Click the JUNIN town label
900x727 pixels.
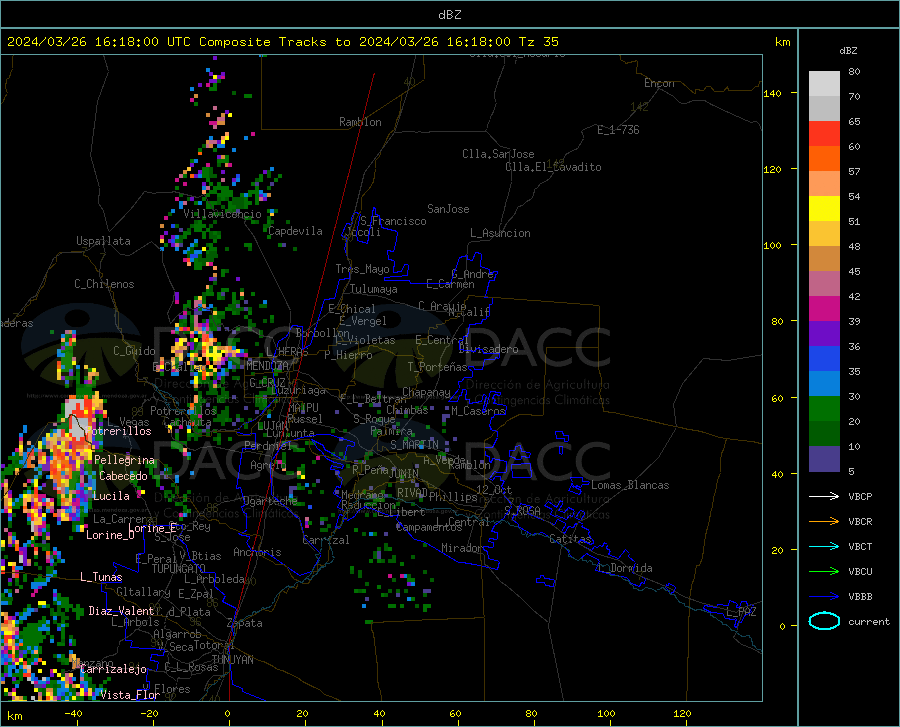pos(404,473)
